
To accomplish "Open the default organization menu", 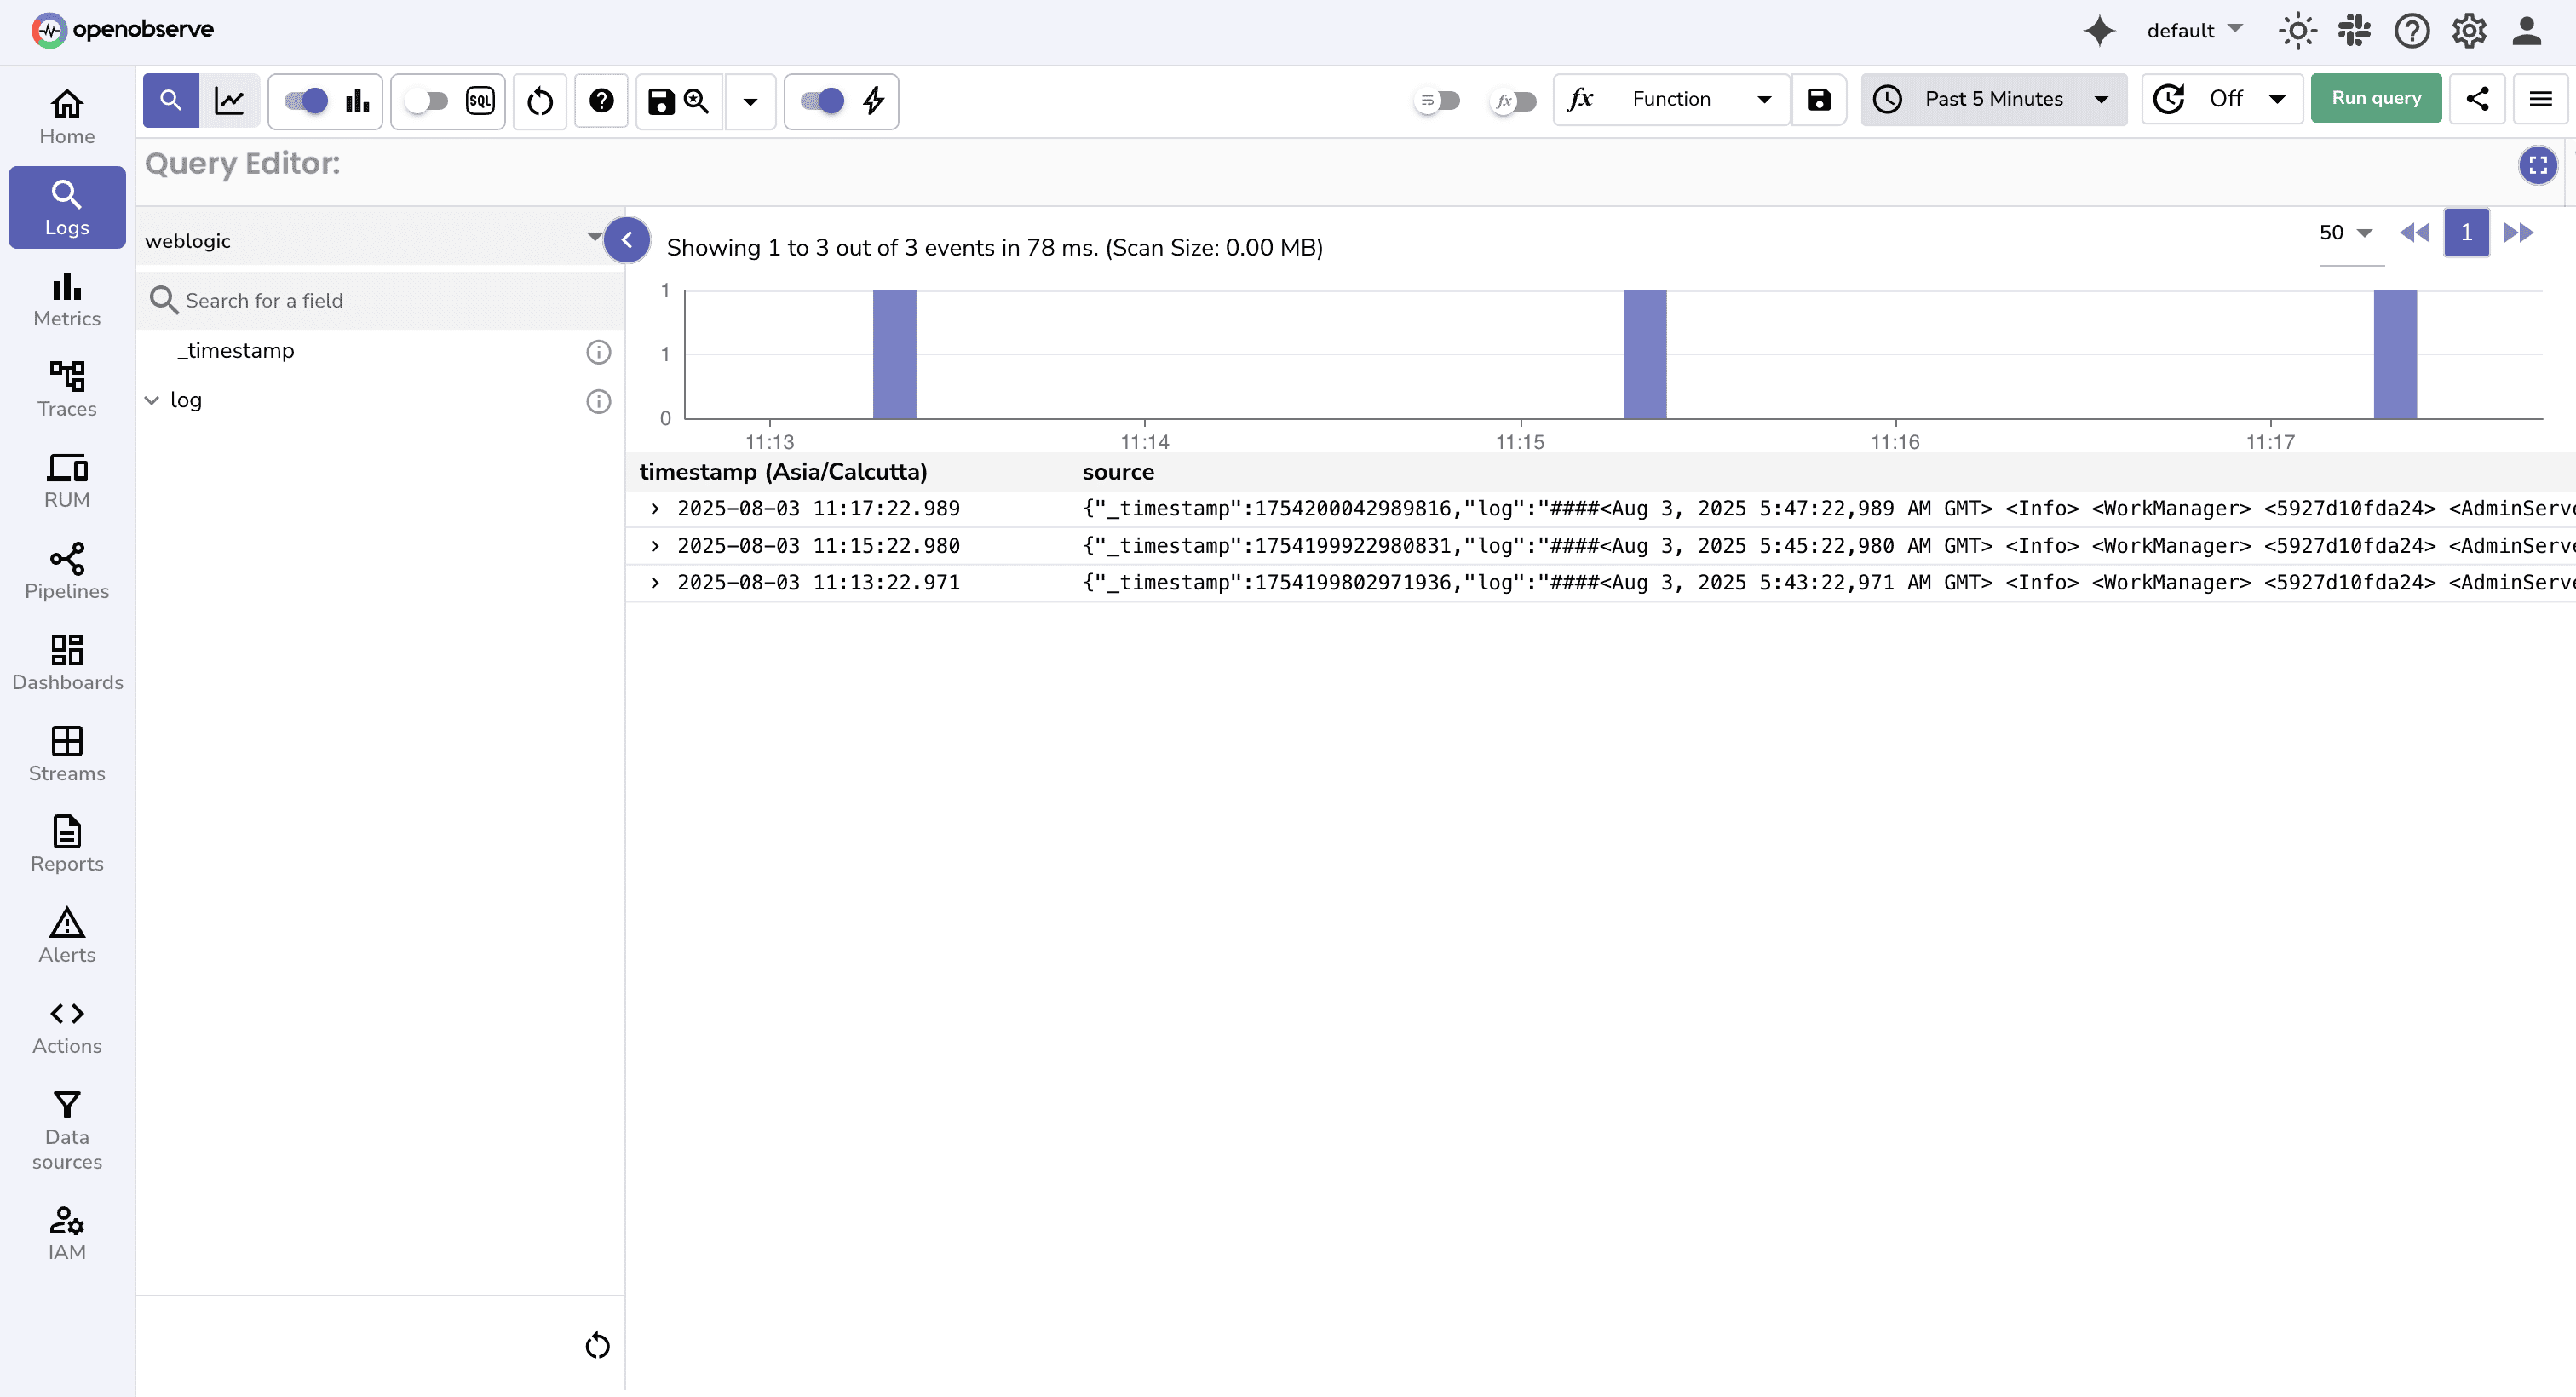I will point(2193,30).
